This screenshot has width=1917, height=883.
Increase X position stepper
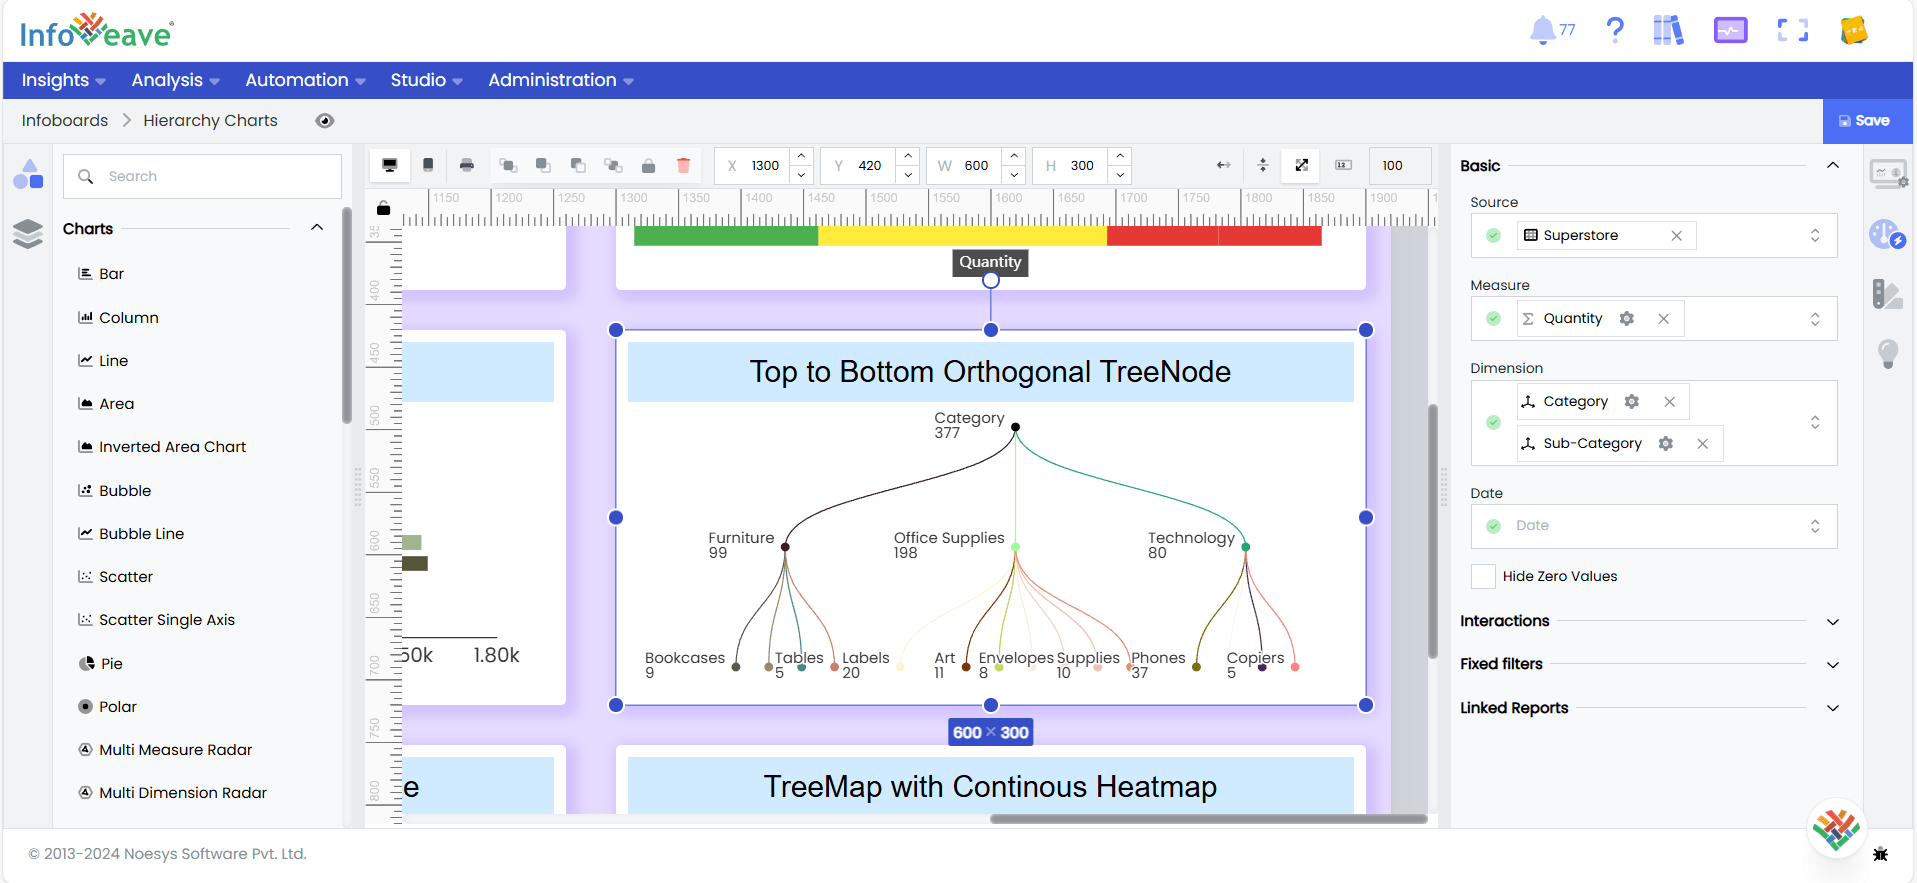[801, 157]
